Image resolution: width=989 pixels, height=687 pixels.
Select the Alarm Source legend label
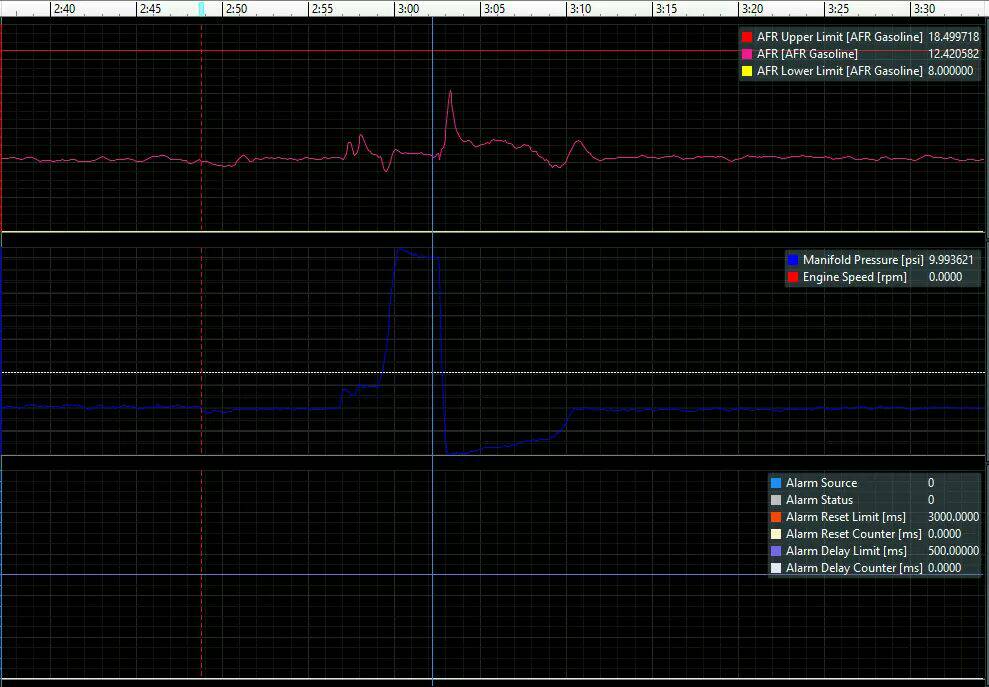[821, 483]
